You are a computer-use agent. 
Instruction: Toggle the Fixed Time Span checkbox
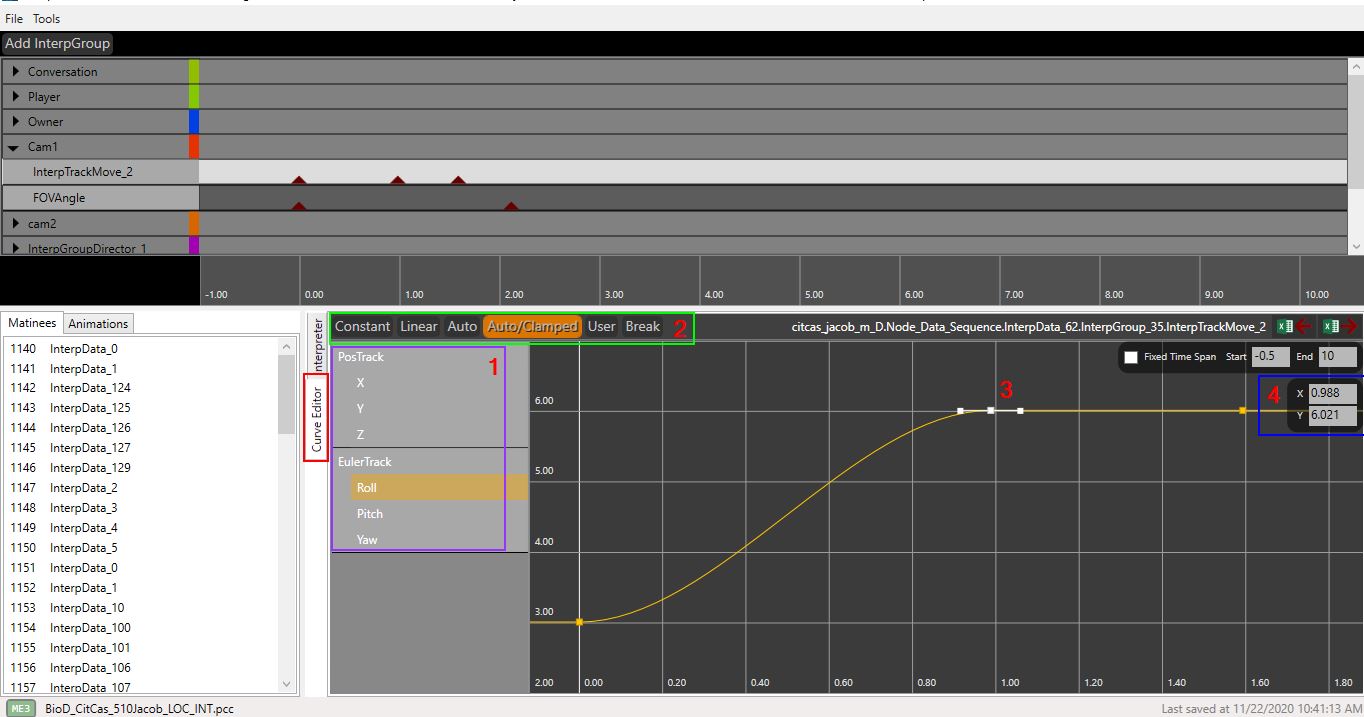[x=1131, y=357]
